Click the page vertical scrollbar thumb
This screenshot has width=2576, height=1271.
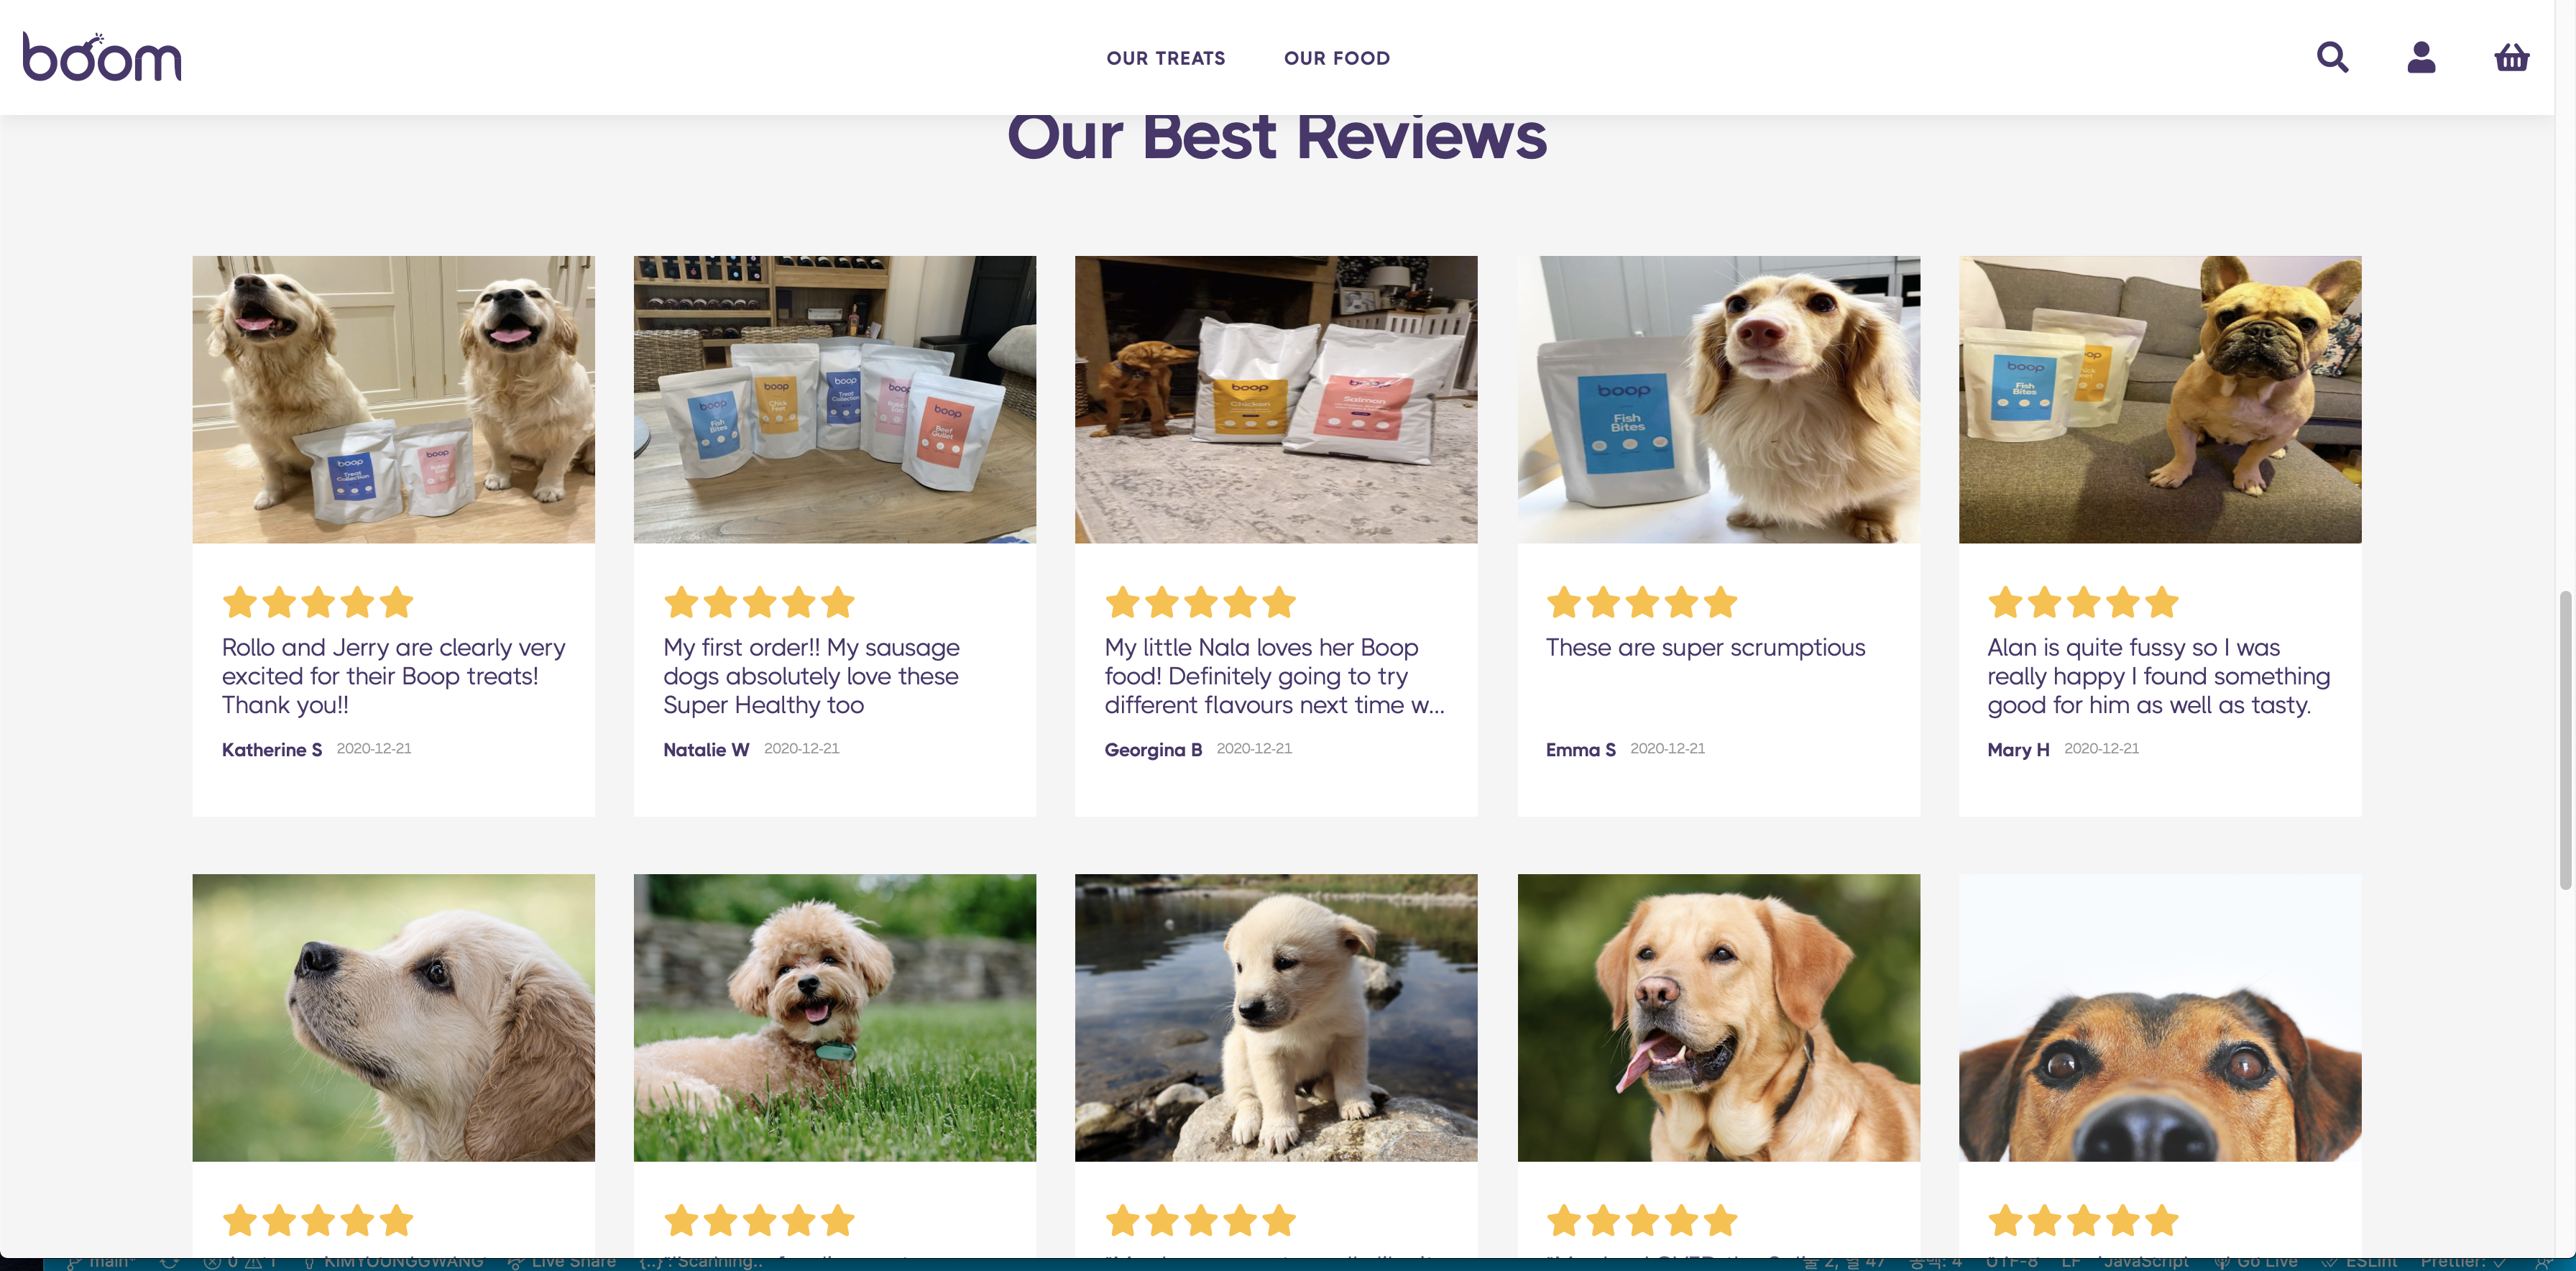[2565, 740]
